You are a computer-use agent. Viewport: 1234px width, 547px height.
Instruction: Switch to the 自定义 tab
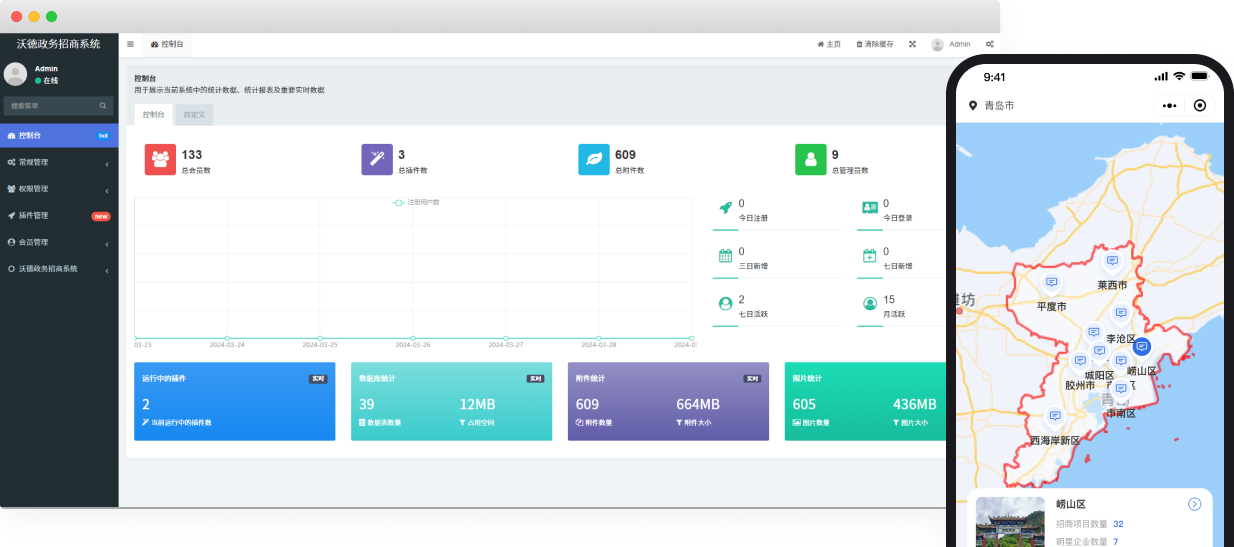[194, 115]
